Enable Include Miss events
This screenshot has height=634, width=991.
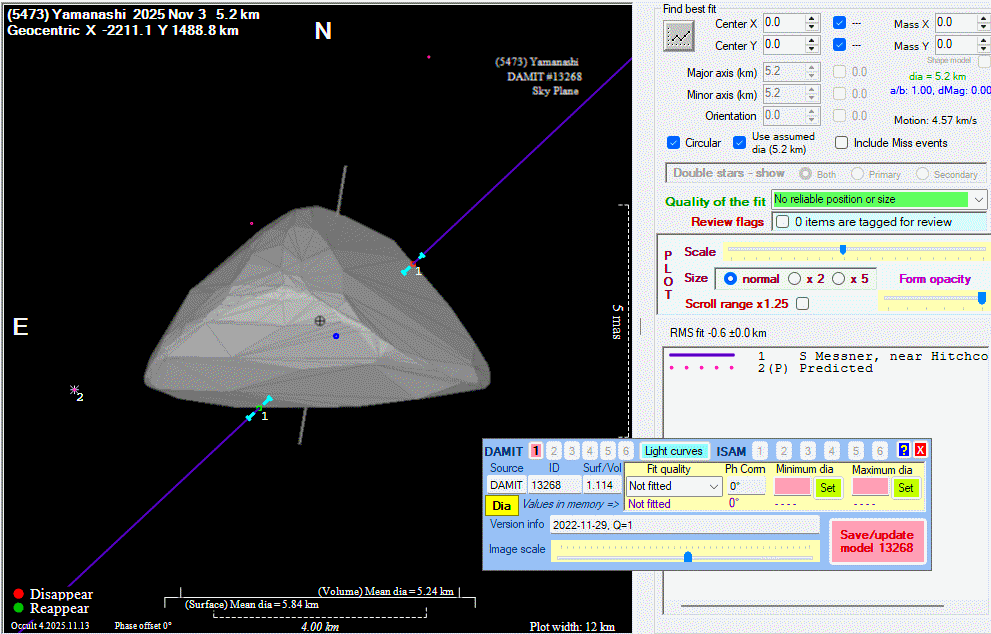[841, 143]
